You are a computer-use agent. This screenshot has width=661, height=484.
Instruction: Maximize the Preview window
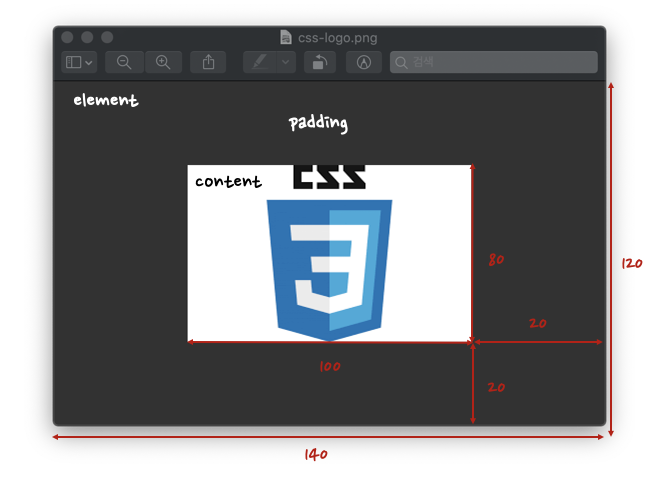[x=107, y=37]
